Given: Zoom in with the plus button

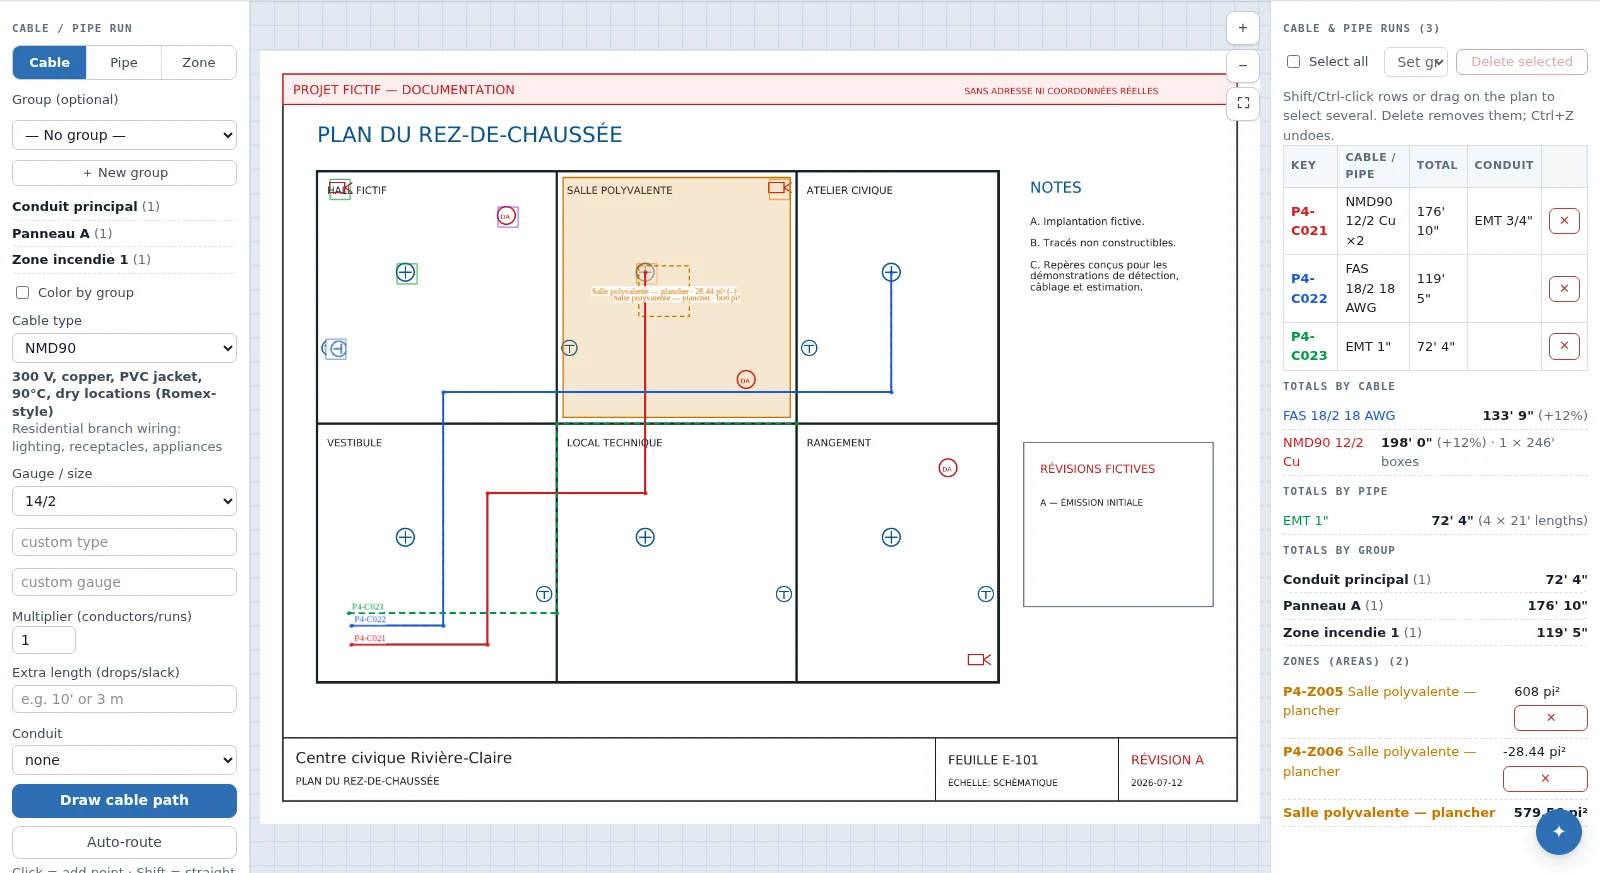Looking at the screenshot, I should (x=1242, y=28).
